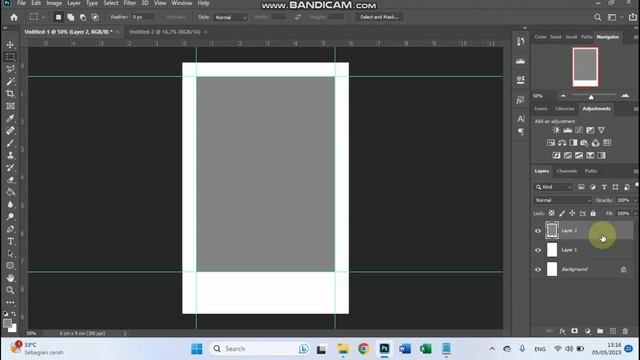This screenshot has width=640, height=360.
Task: Open the Style dropdown in options bar
Action: pyautogui.click(x=231, y=17)
